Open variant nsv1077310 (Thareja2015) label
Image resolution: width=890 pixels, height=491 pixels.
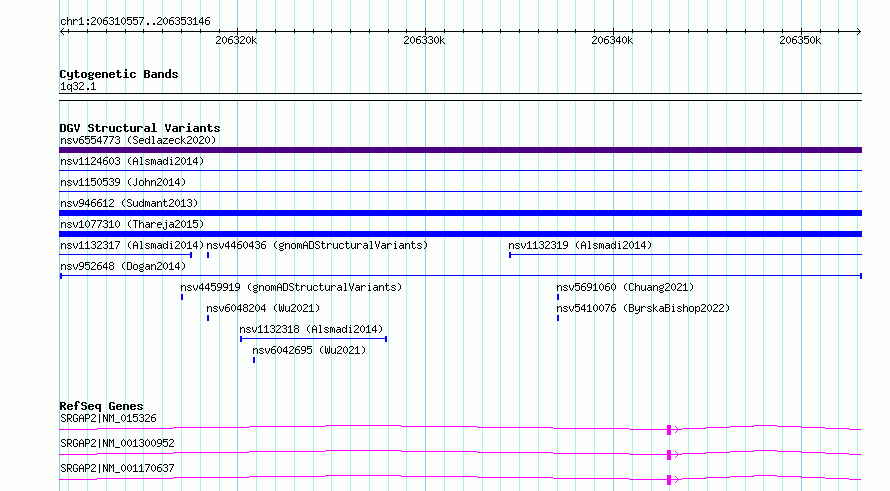click(x=132, y=224)
